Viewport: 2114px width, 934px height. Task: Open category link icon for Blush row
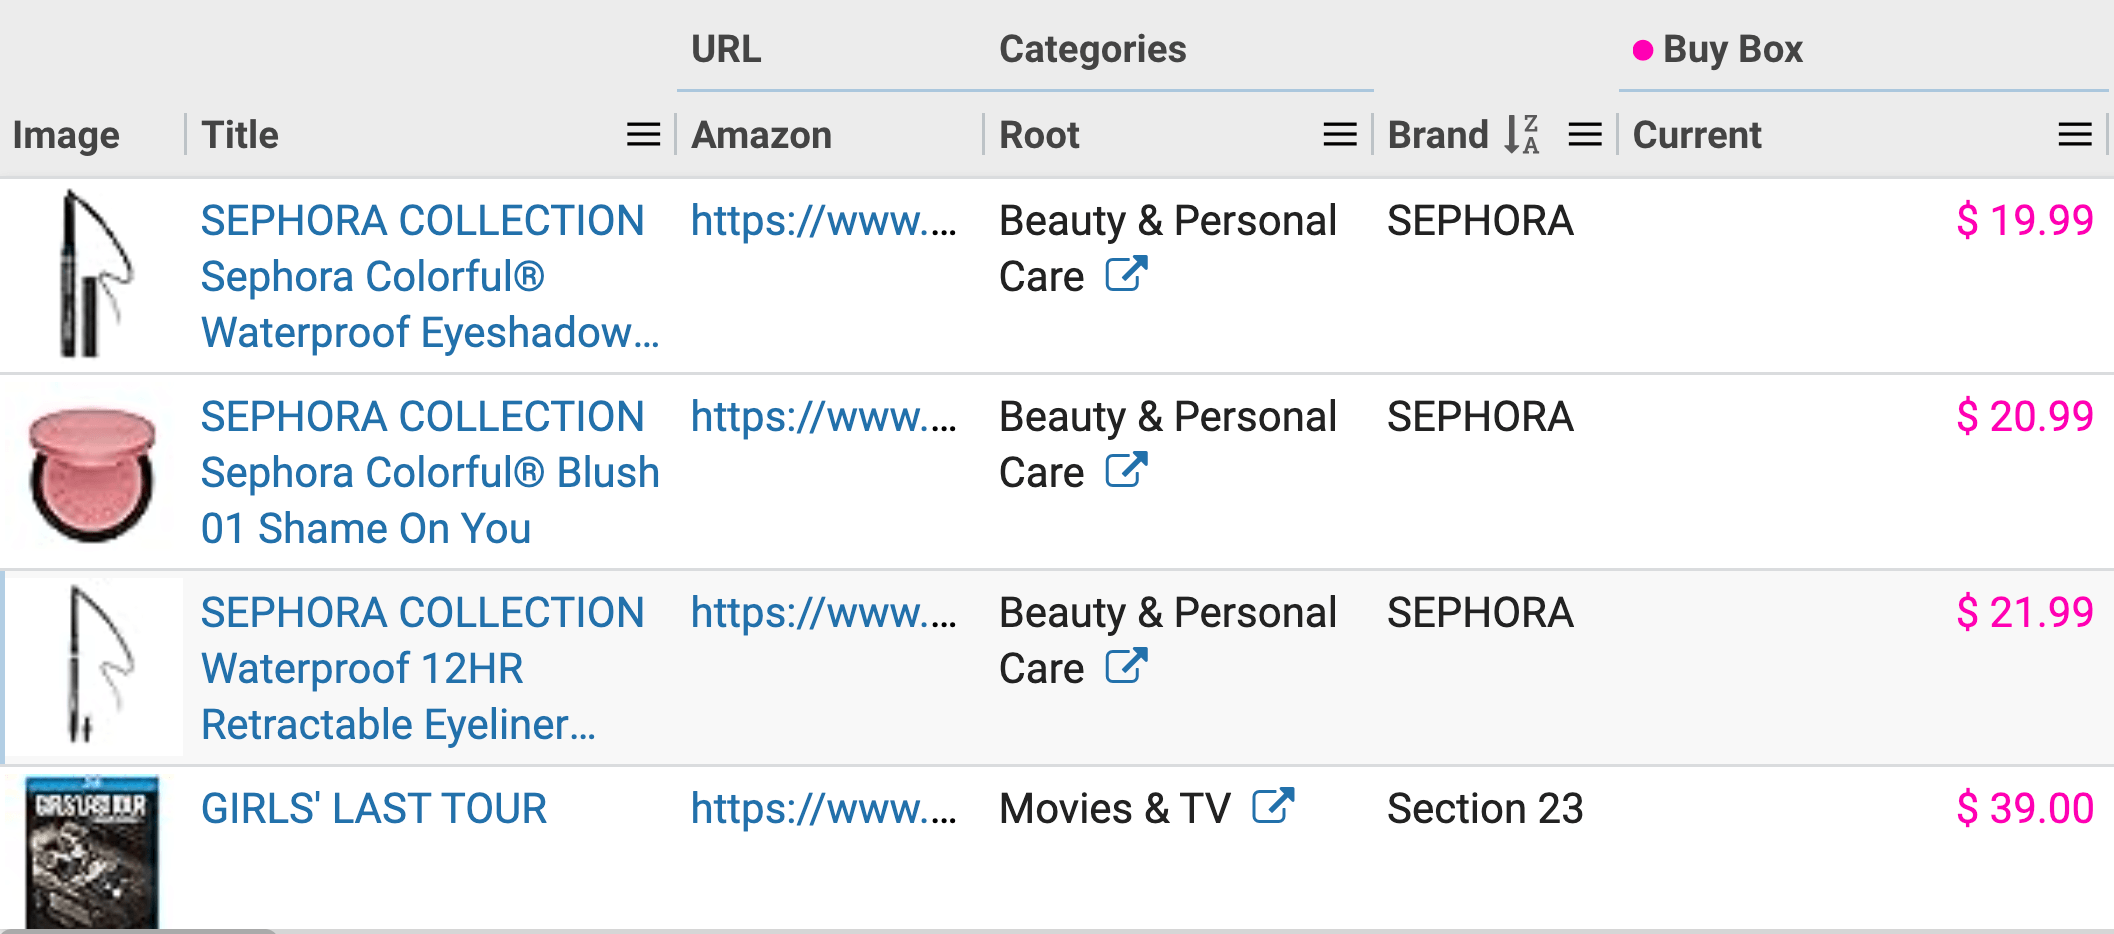1126,471
